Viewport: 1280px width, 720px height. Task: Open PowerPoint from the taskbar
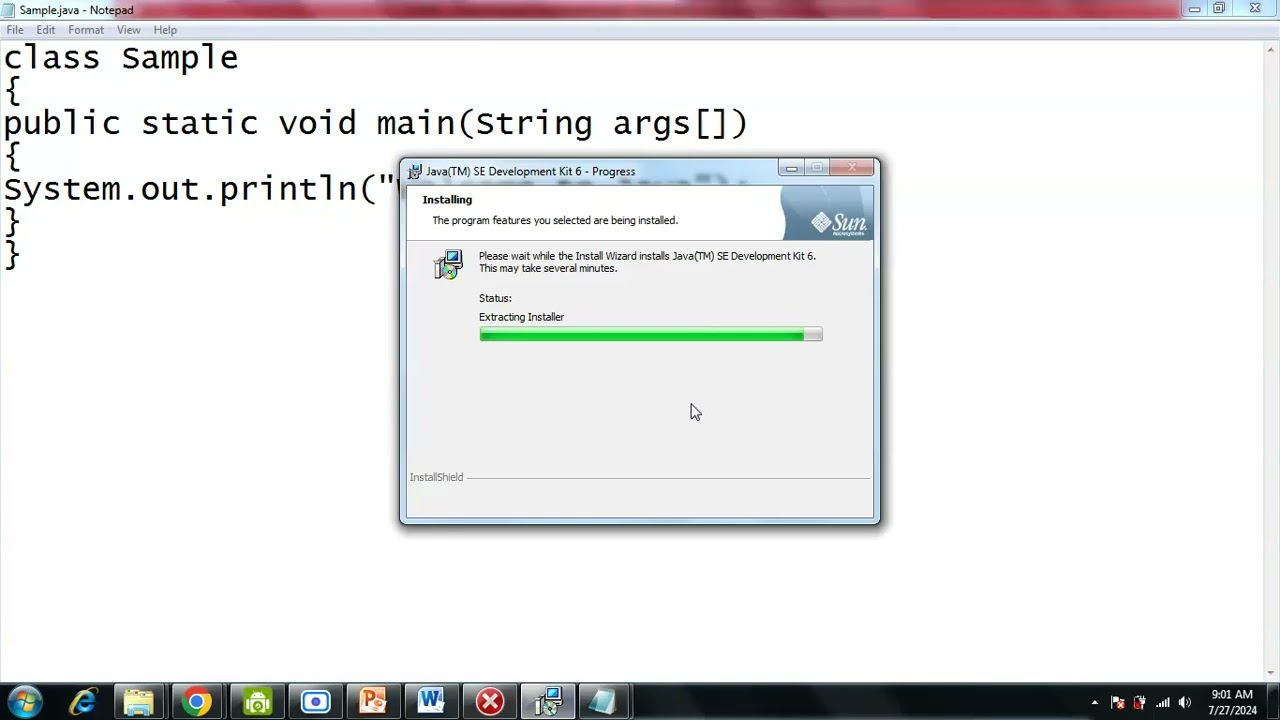pos(373,702)
